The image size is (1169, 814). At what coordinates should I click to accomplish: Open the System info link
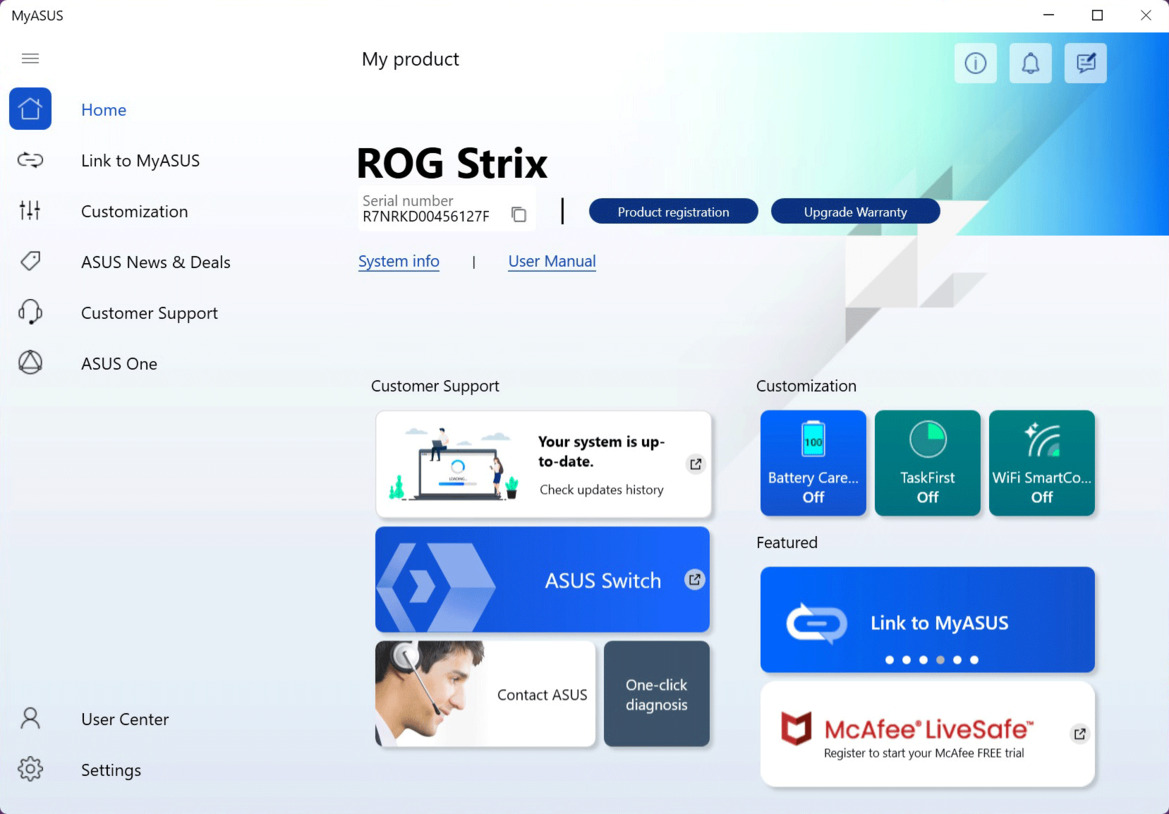coord(399,262)
